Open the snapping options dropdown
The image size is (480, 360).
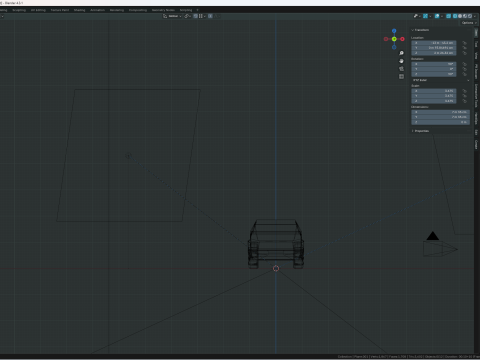pyautogui.click(x=202, y=16)
